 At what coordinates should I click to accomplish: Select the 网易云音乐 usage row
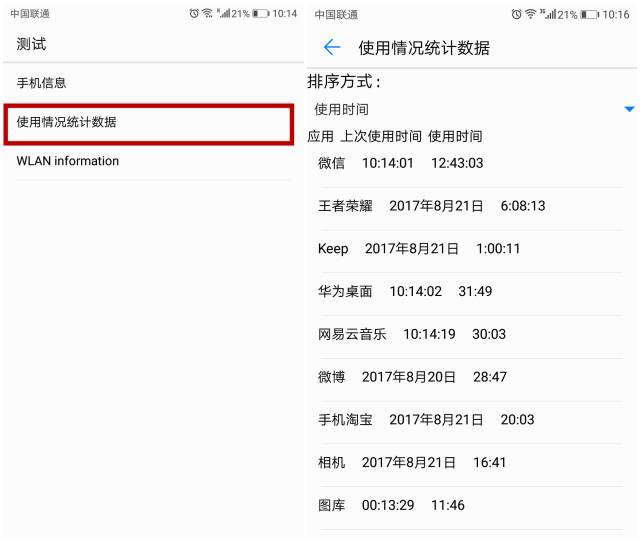(471, 334)
